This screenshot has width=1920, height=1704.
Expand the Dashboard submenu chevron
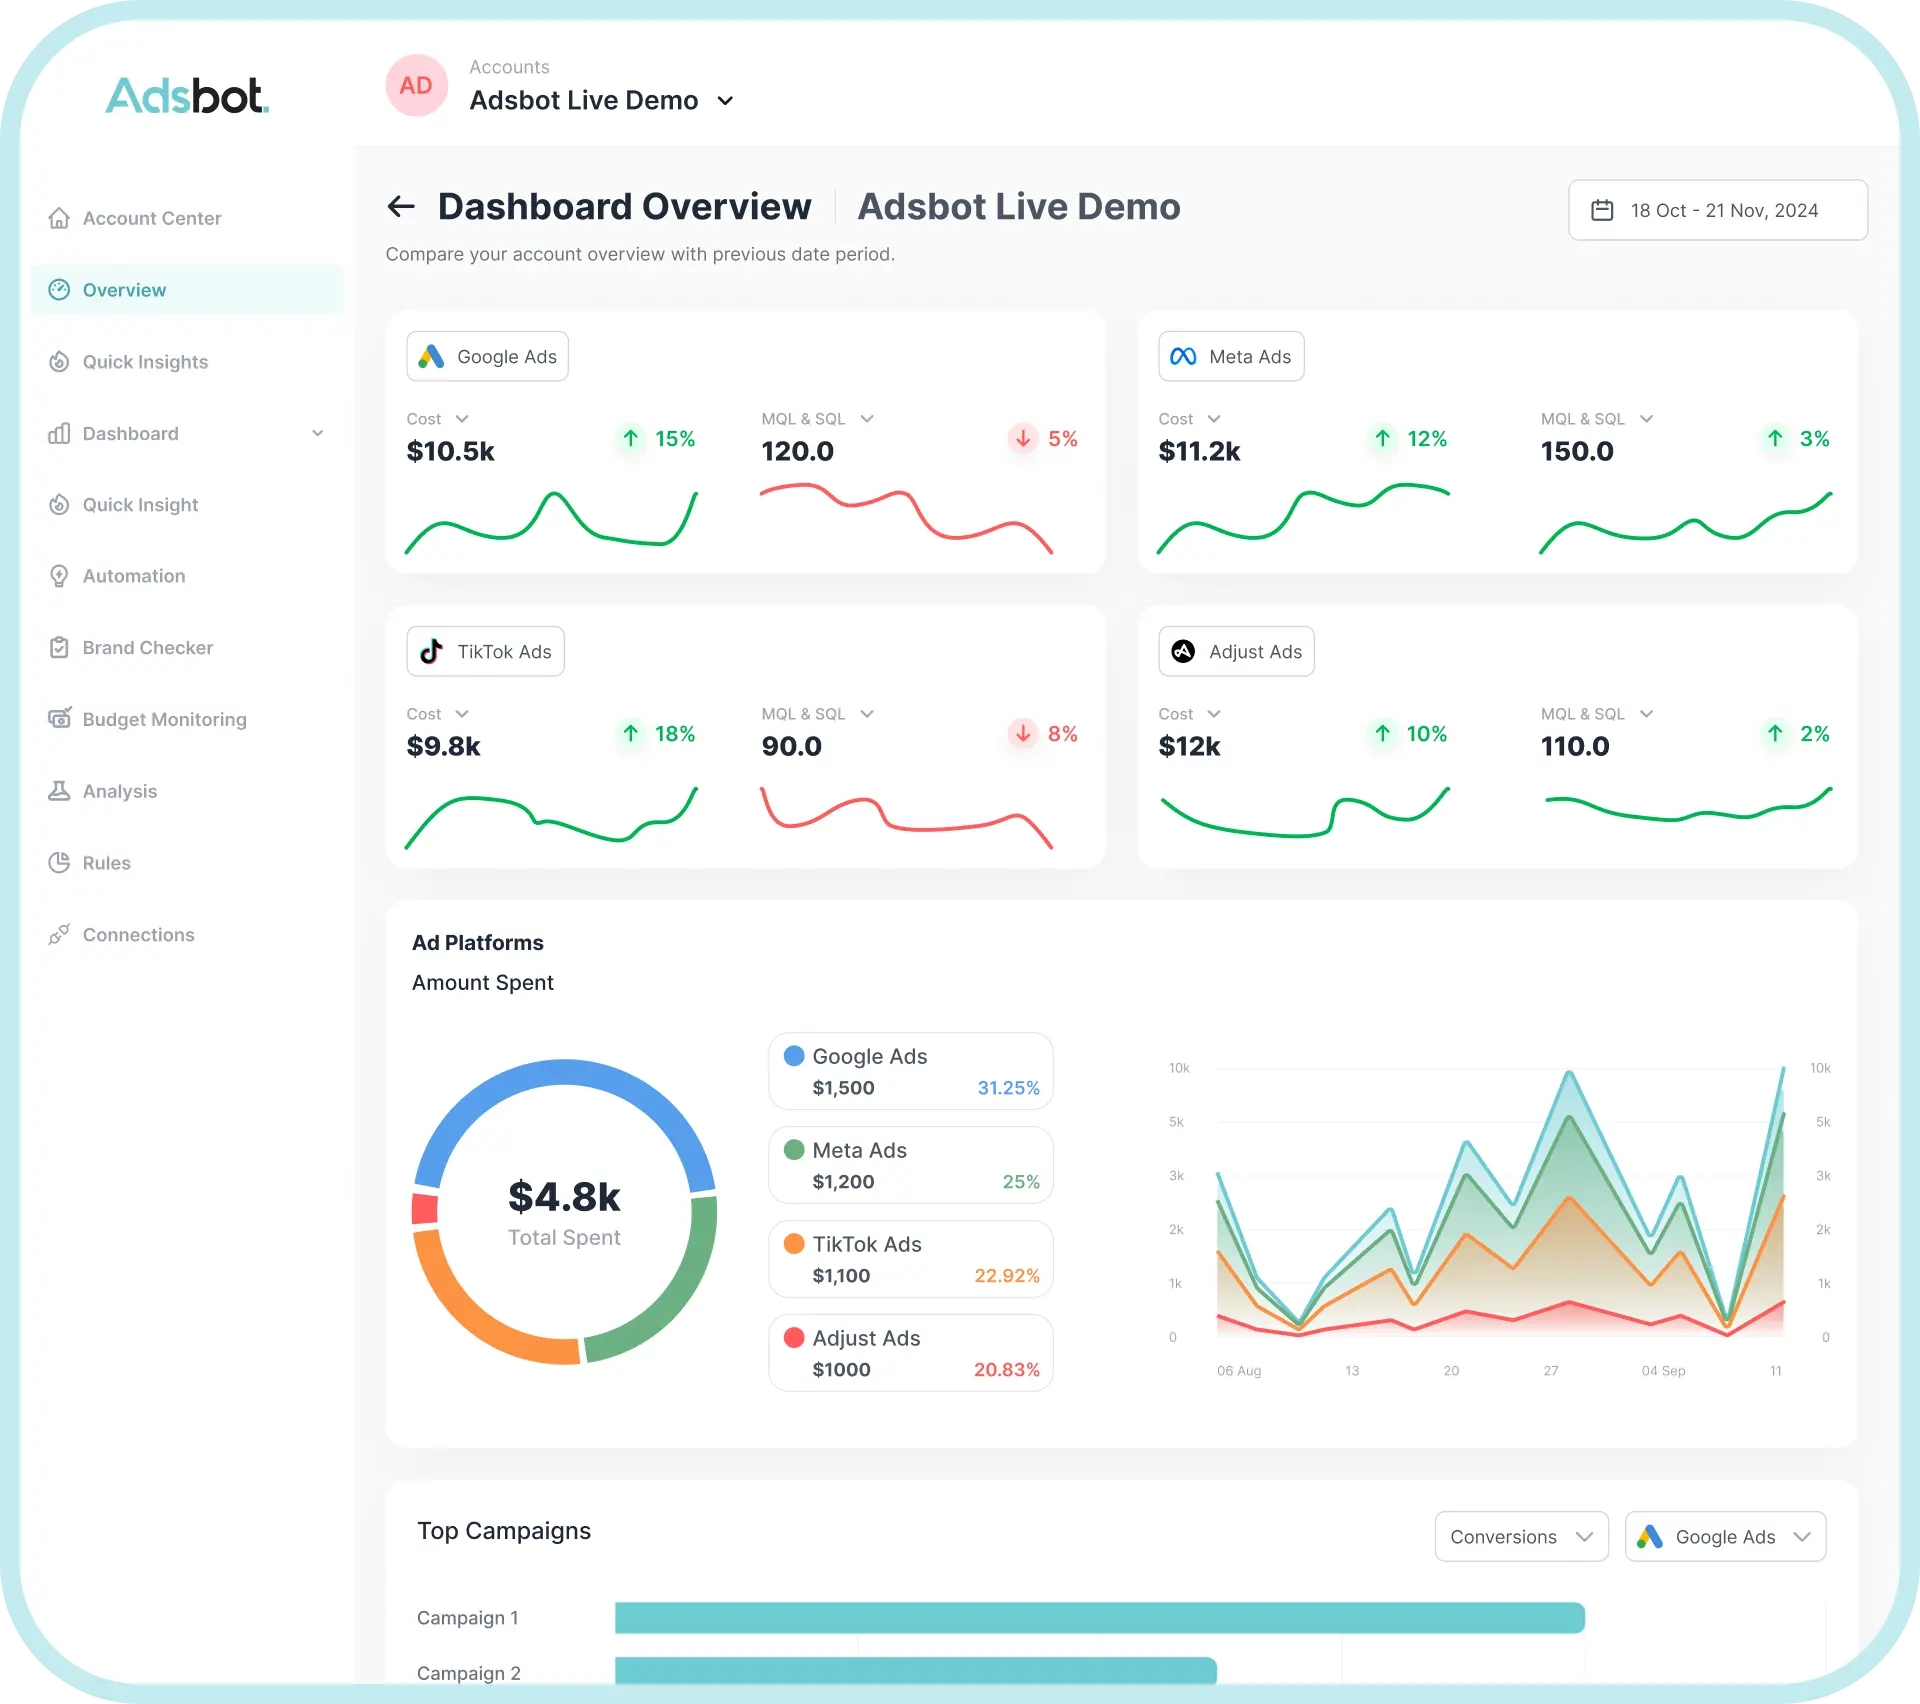pyautogui.click(x=318, y=433)
